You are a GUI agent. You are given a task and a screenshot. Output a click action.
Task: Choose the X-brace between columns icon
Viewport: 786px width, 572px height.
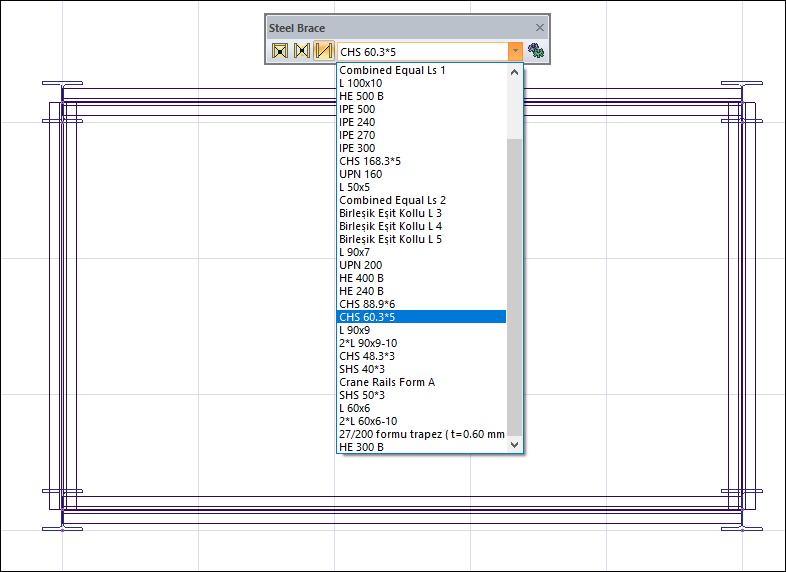pos(301,51)
